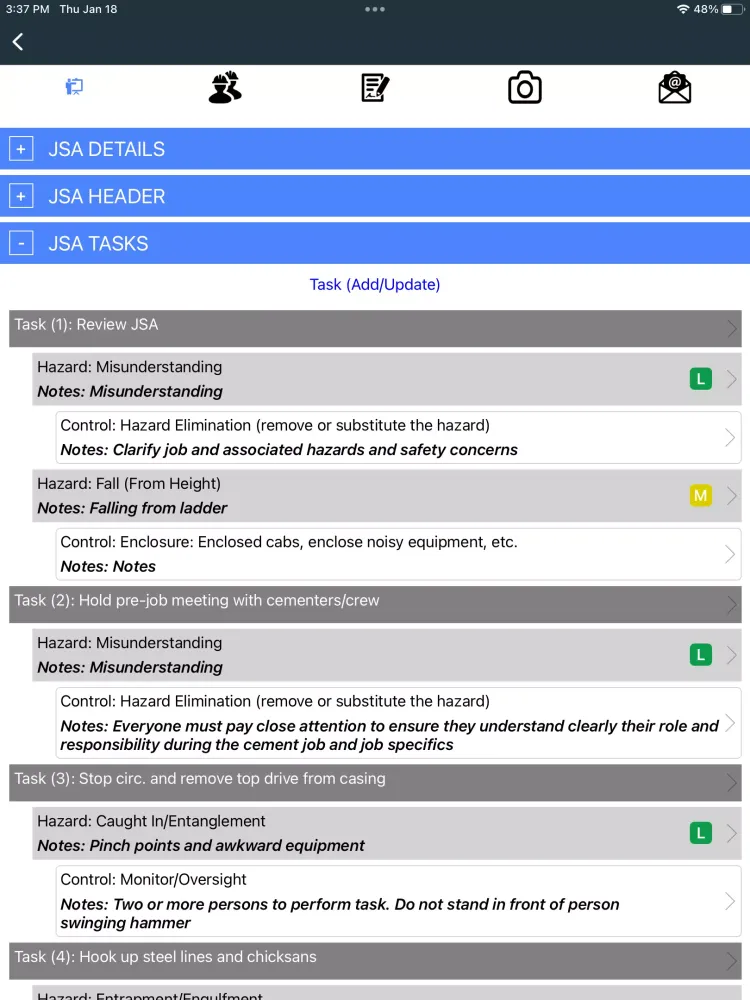Open chevron on 'Clarify job' control row
Image resolution: width=750 pixels, height=1000 pixels.
[x=730, y=438]
